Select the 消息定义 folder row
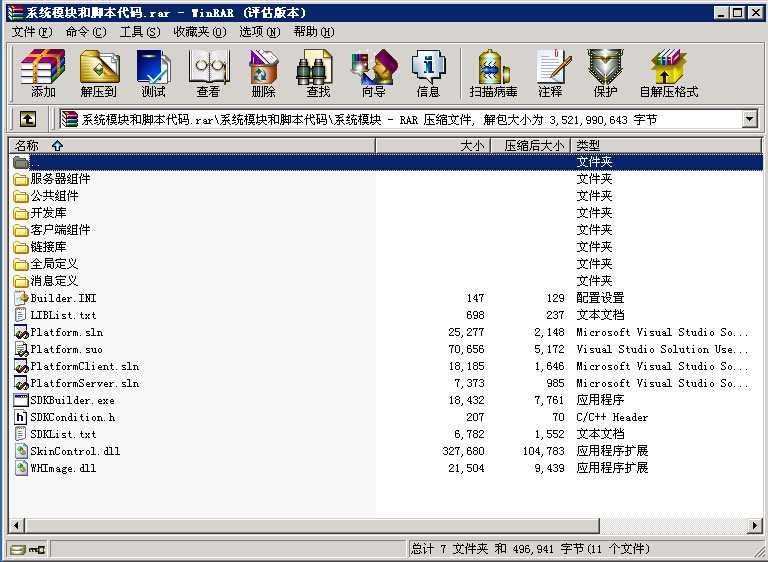Screen dimensions: 768x562 [x=386, y=281]
